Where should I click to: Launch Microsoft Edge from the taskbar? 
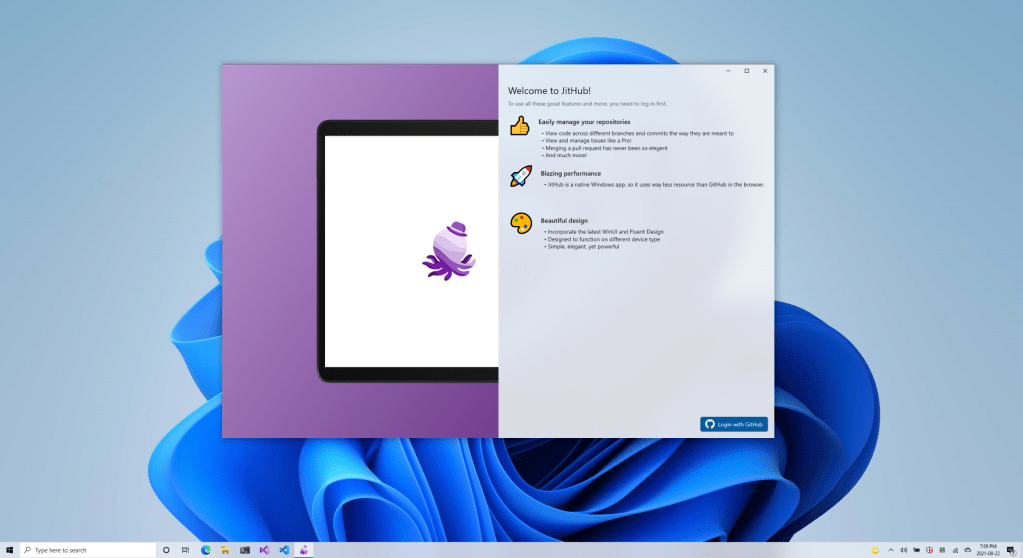[x=206, y=550]
